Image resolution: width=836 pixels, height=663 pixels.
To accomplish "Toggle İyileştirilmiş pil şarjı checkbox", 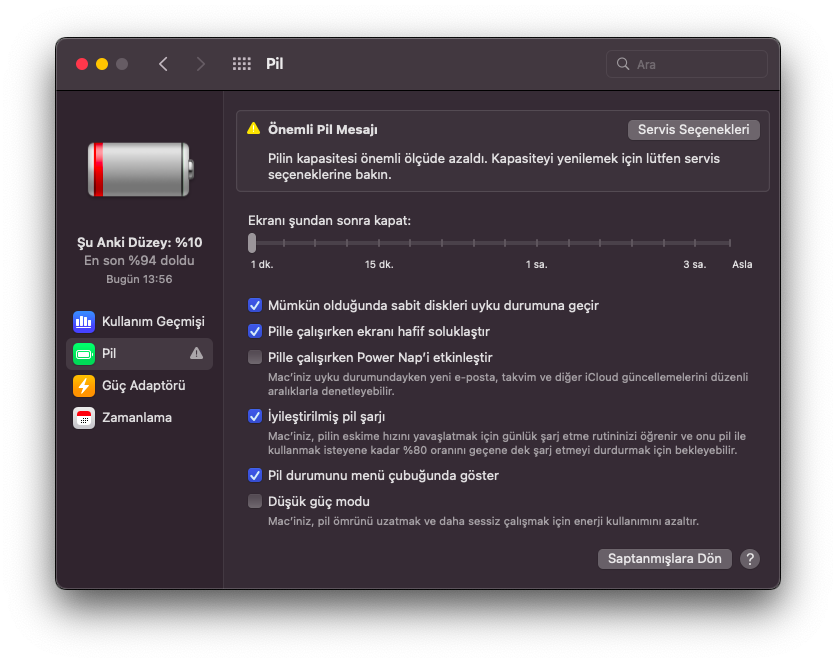I will pyautogui.click(x=255, y=417).
